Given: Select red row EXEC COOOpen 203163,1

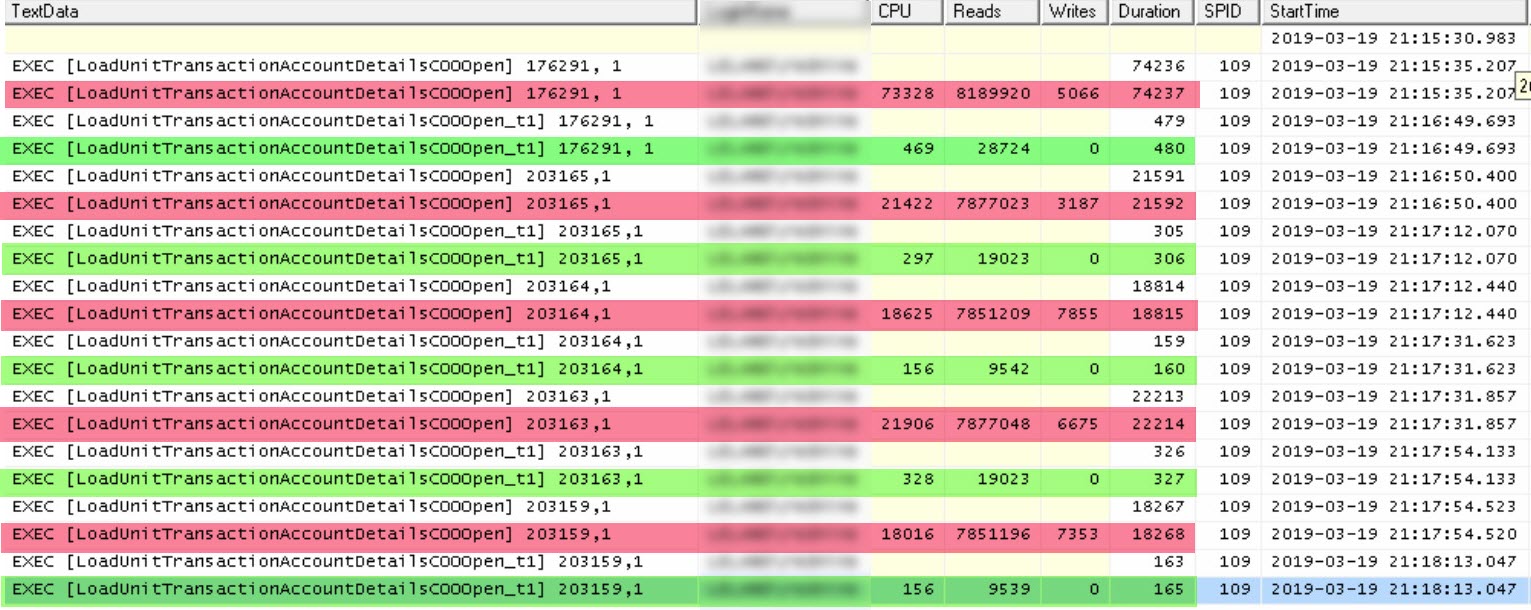Looking at the screenshot, I should tap(600, 423).
